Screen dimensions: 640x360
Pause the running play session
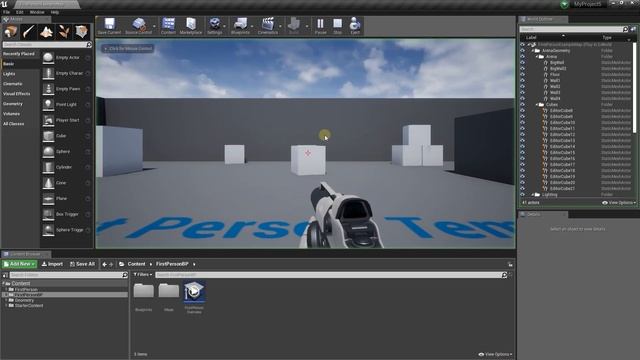coord(321,26)
